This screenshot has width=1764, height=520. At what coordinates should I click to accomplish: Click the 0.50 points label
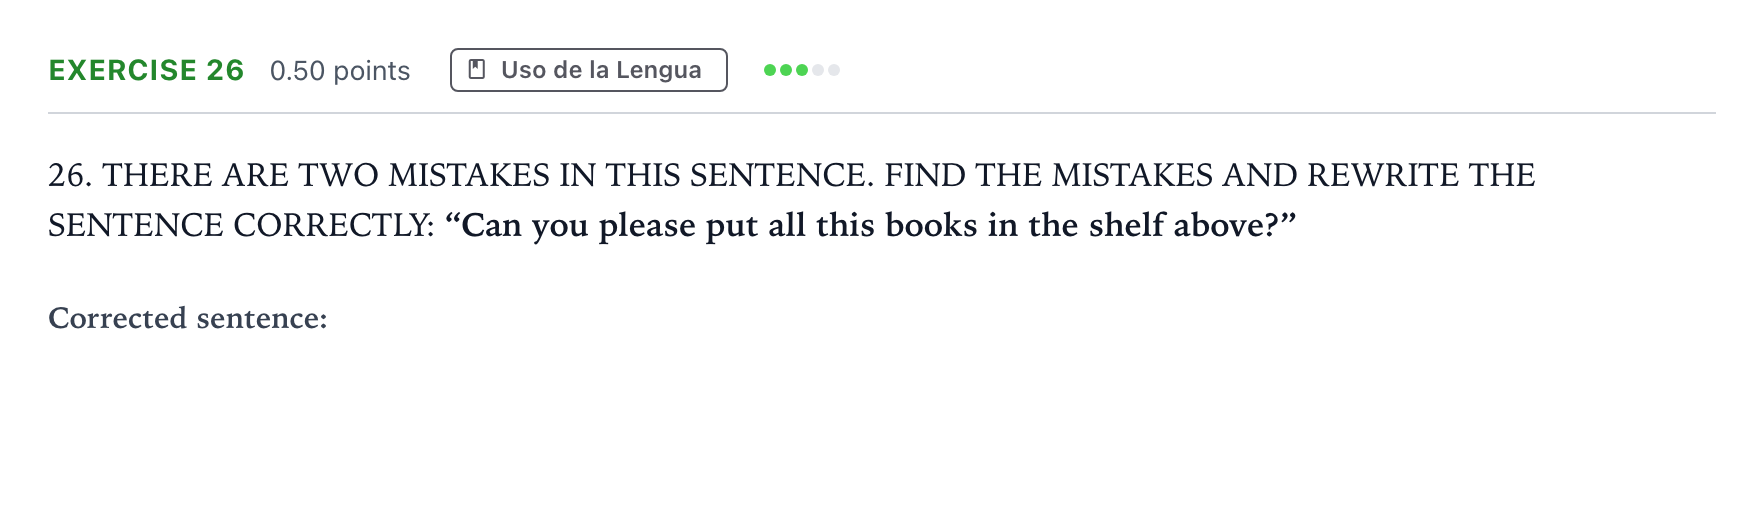[340, 71]
